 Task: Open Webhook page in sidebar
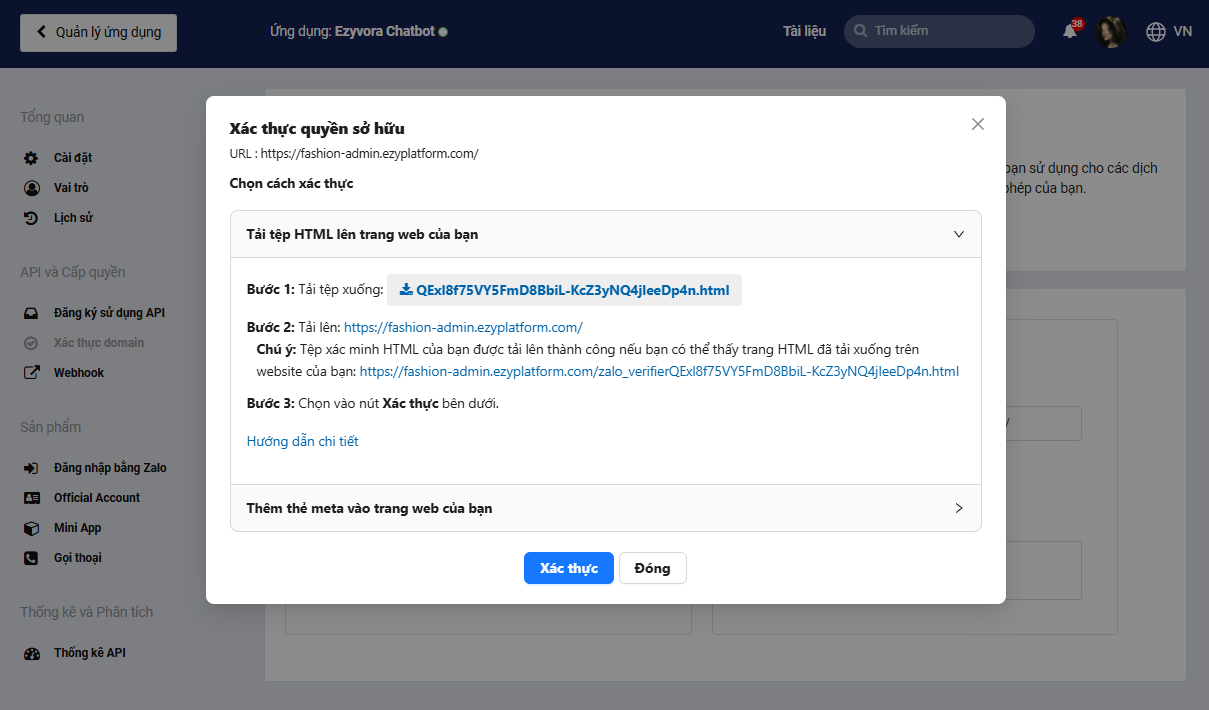[79, 373]
